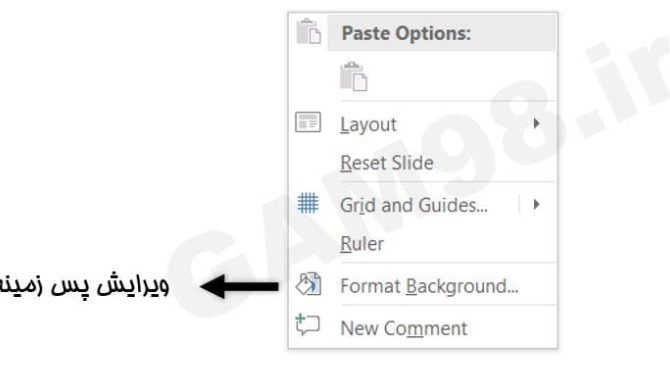Click the slide Layout icon

(308, 122)
